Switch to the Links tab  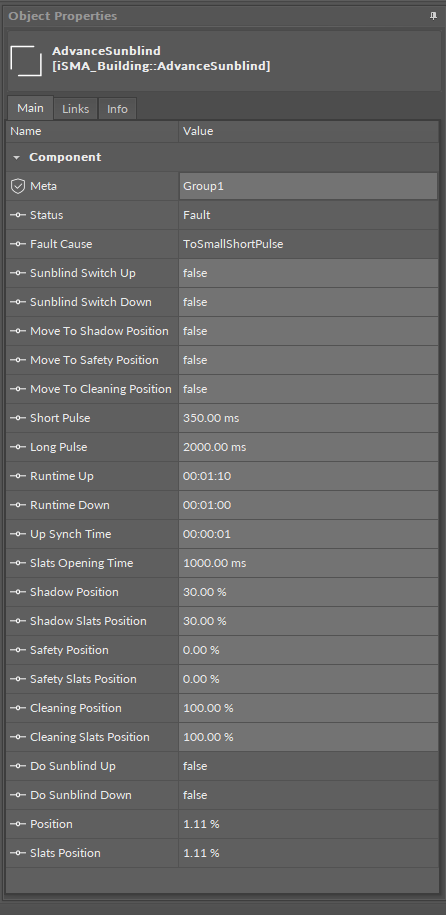(75, 109)
